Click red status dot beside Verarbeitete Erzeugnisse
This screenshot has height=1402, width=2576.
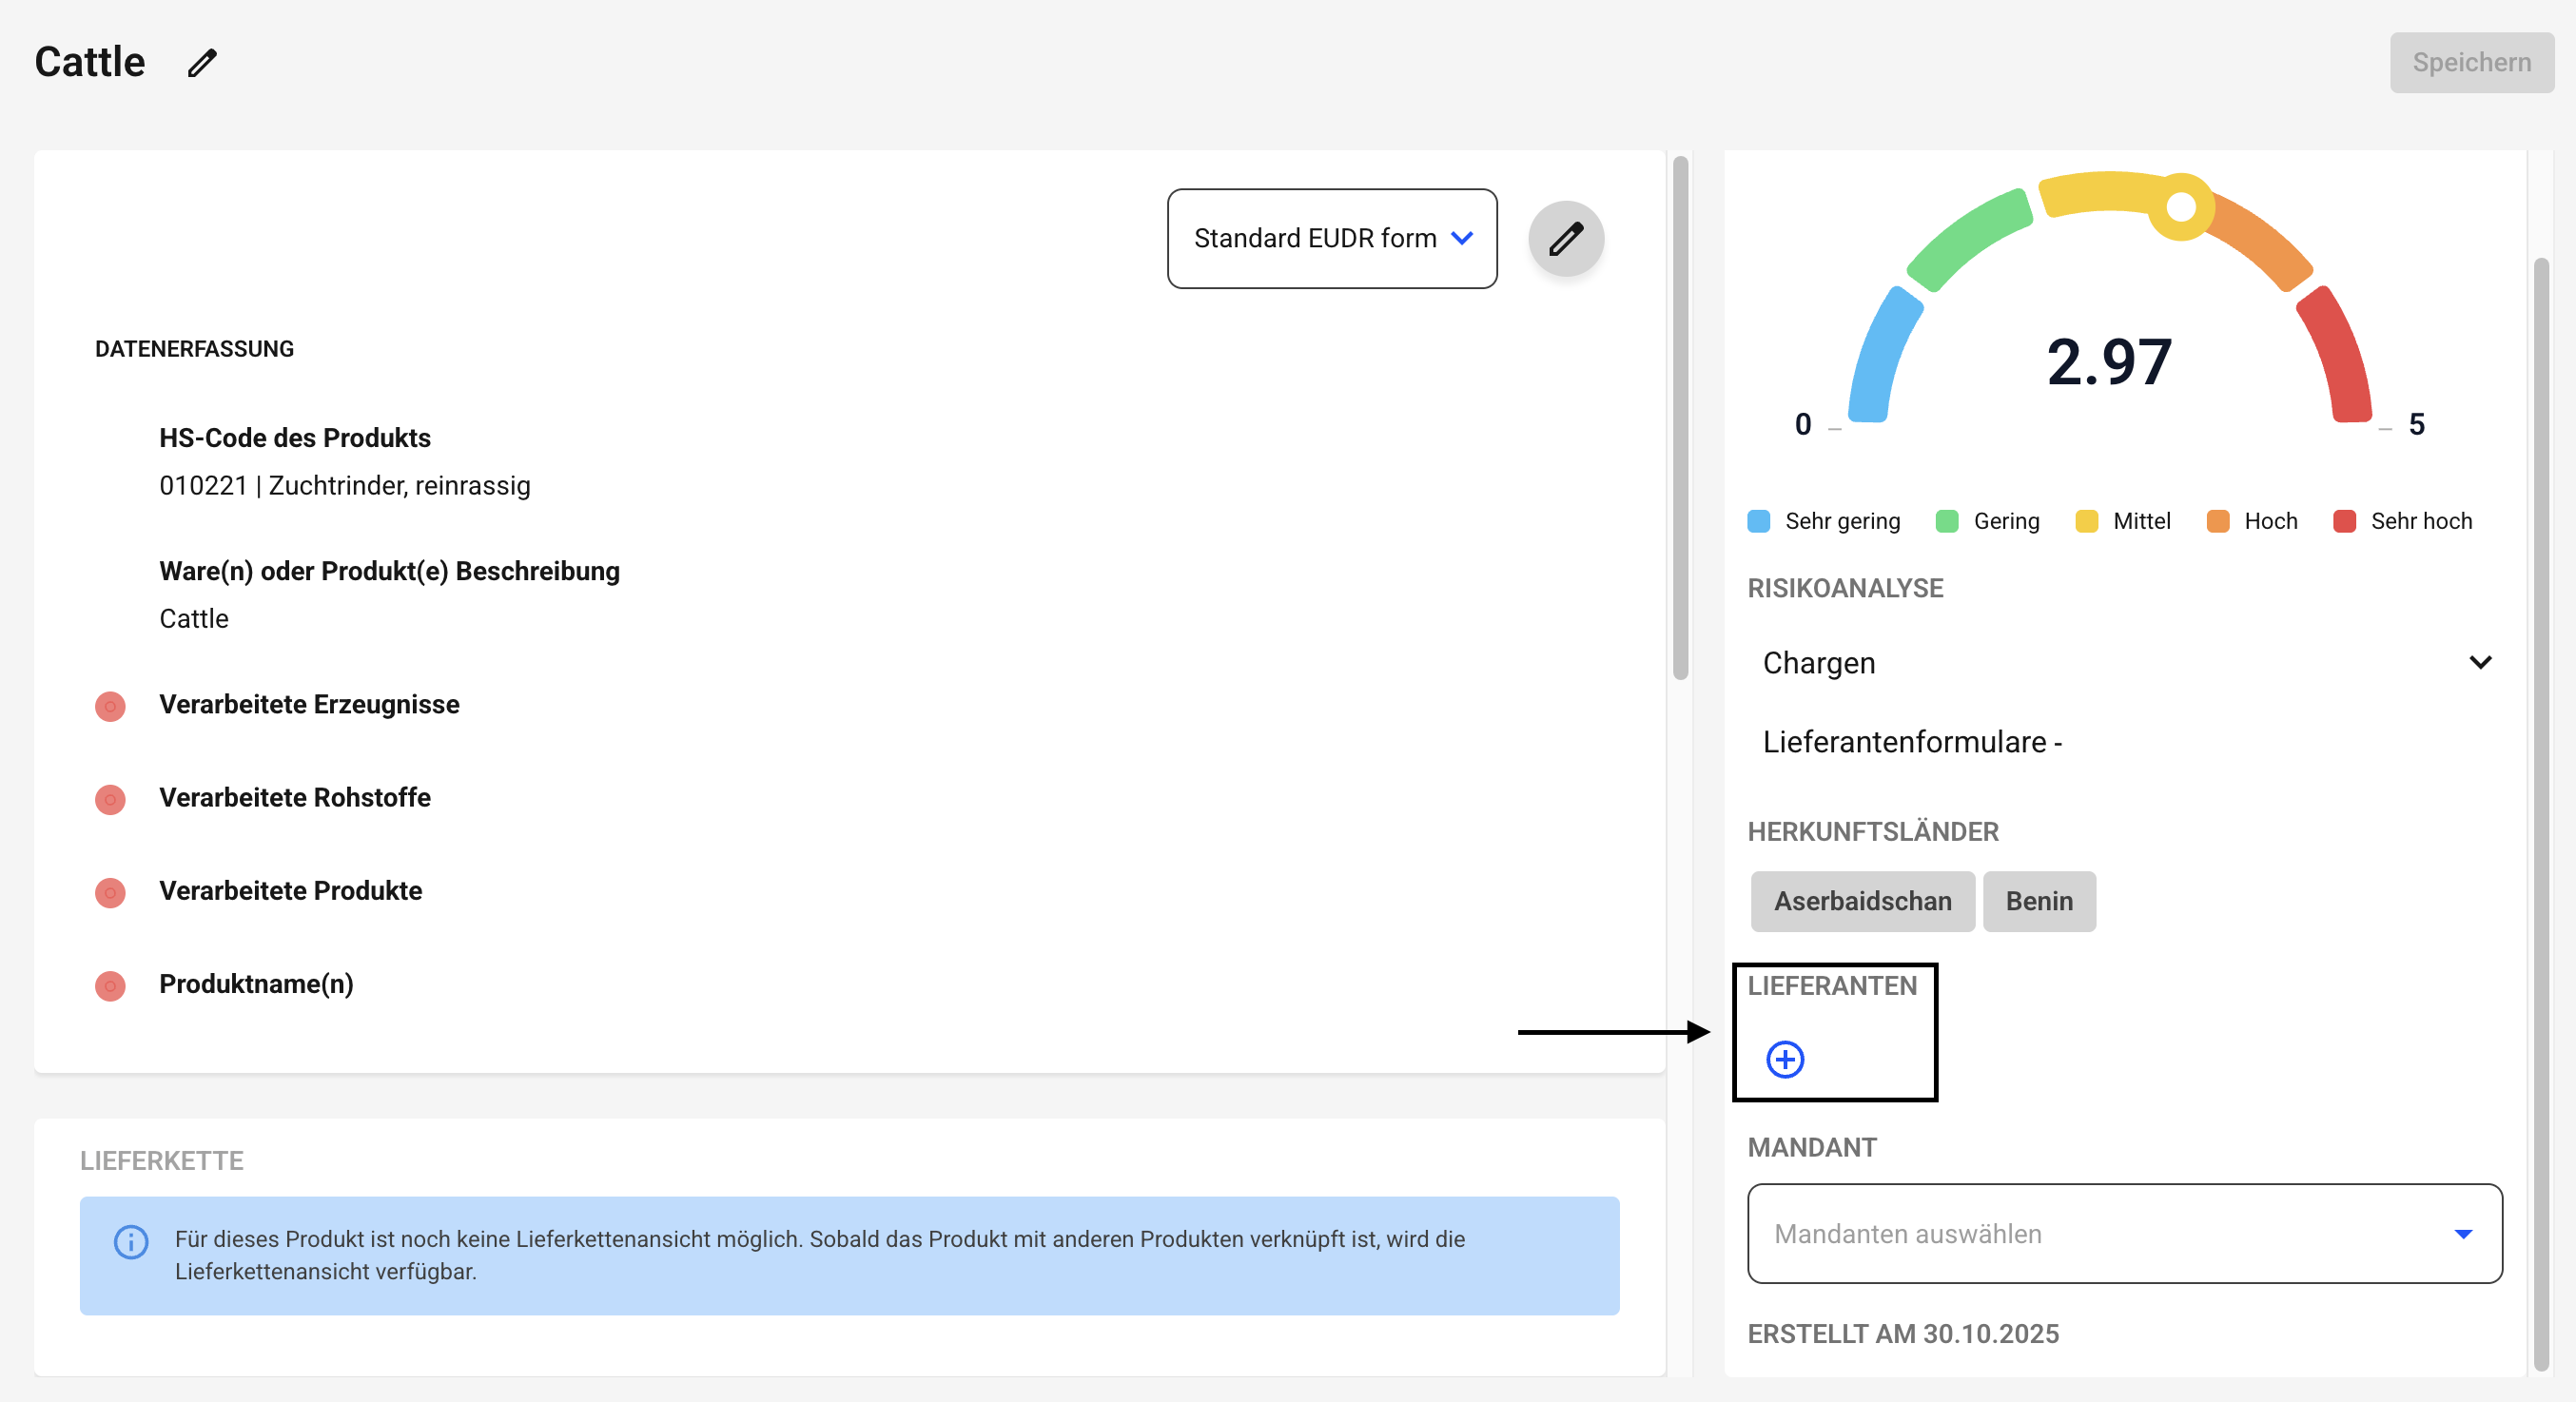click(110, 706)
